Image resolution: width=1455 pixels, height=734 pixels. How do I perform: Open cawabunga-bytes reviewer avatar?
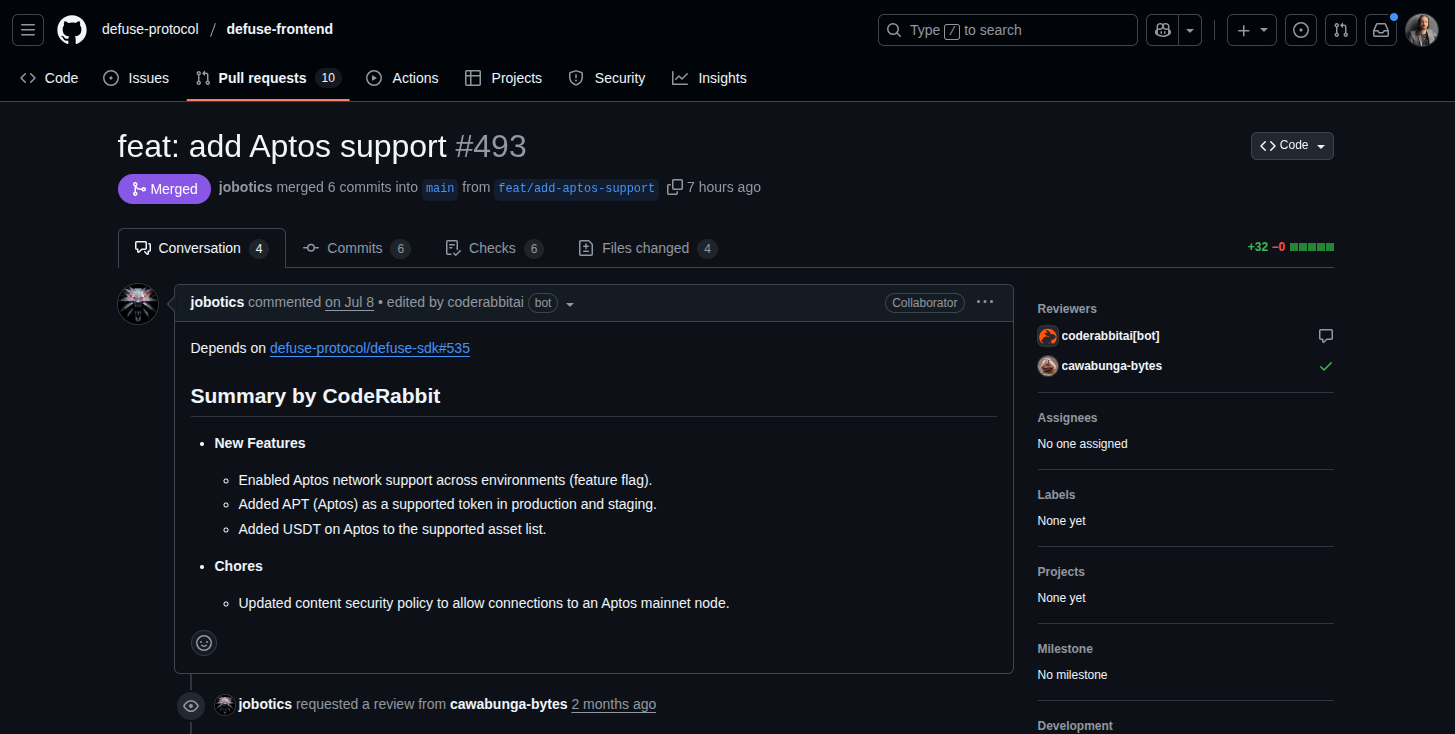[1048, 366]
